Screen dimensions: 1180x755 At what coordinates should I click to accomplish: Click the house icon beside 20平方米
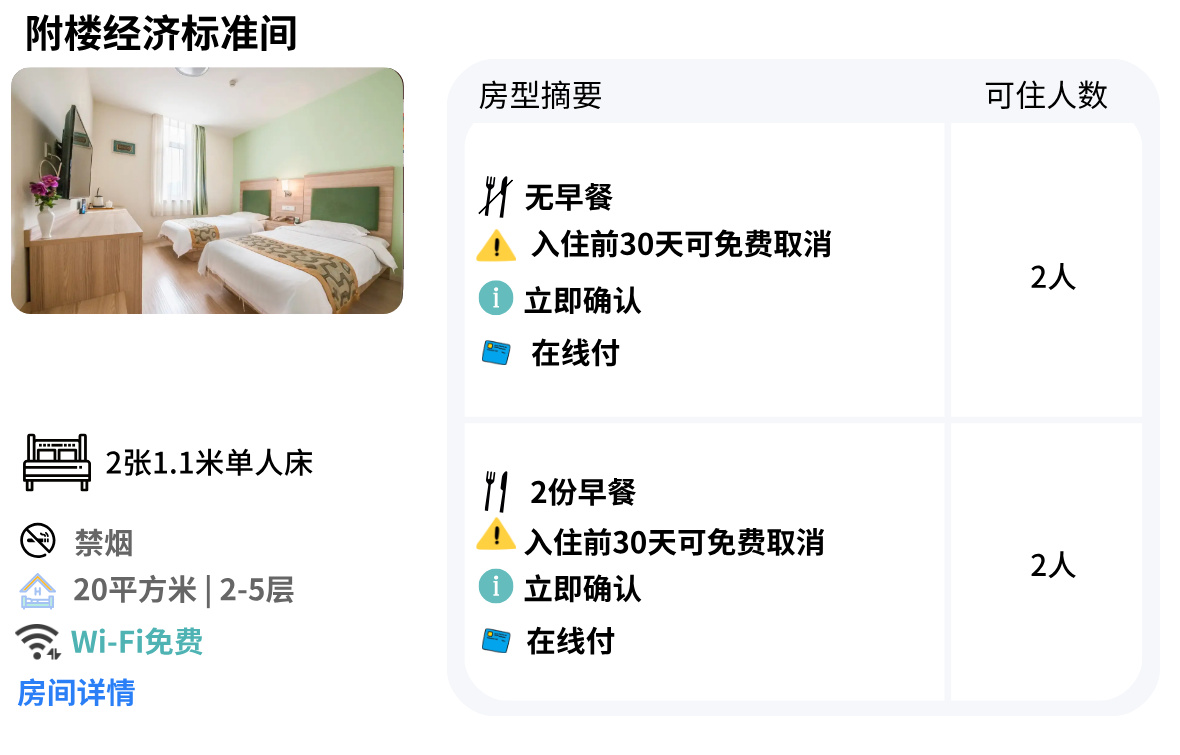[37, 591]
